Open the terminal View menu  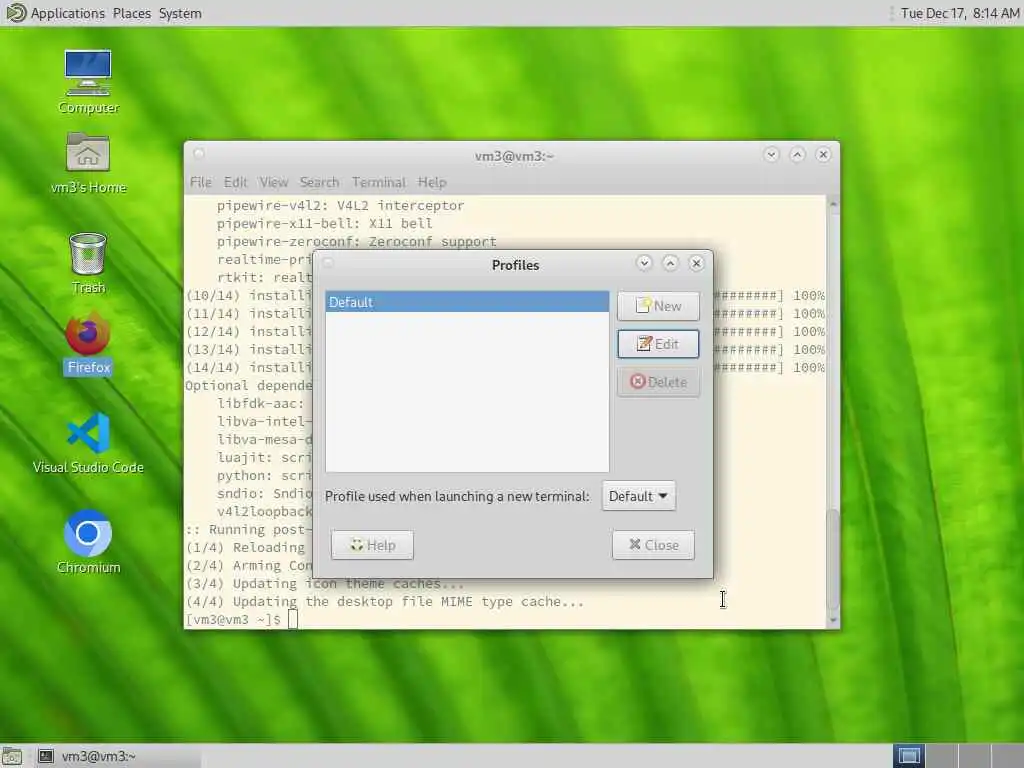pos(273,182)
